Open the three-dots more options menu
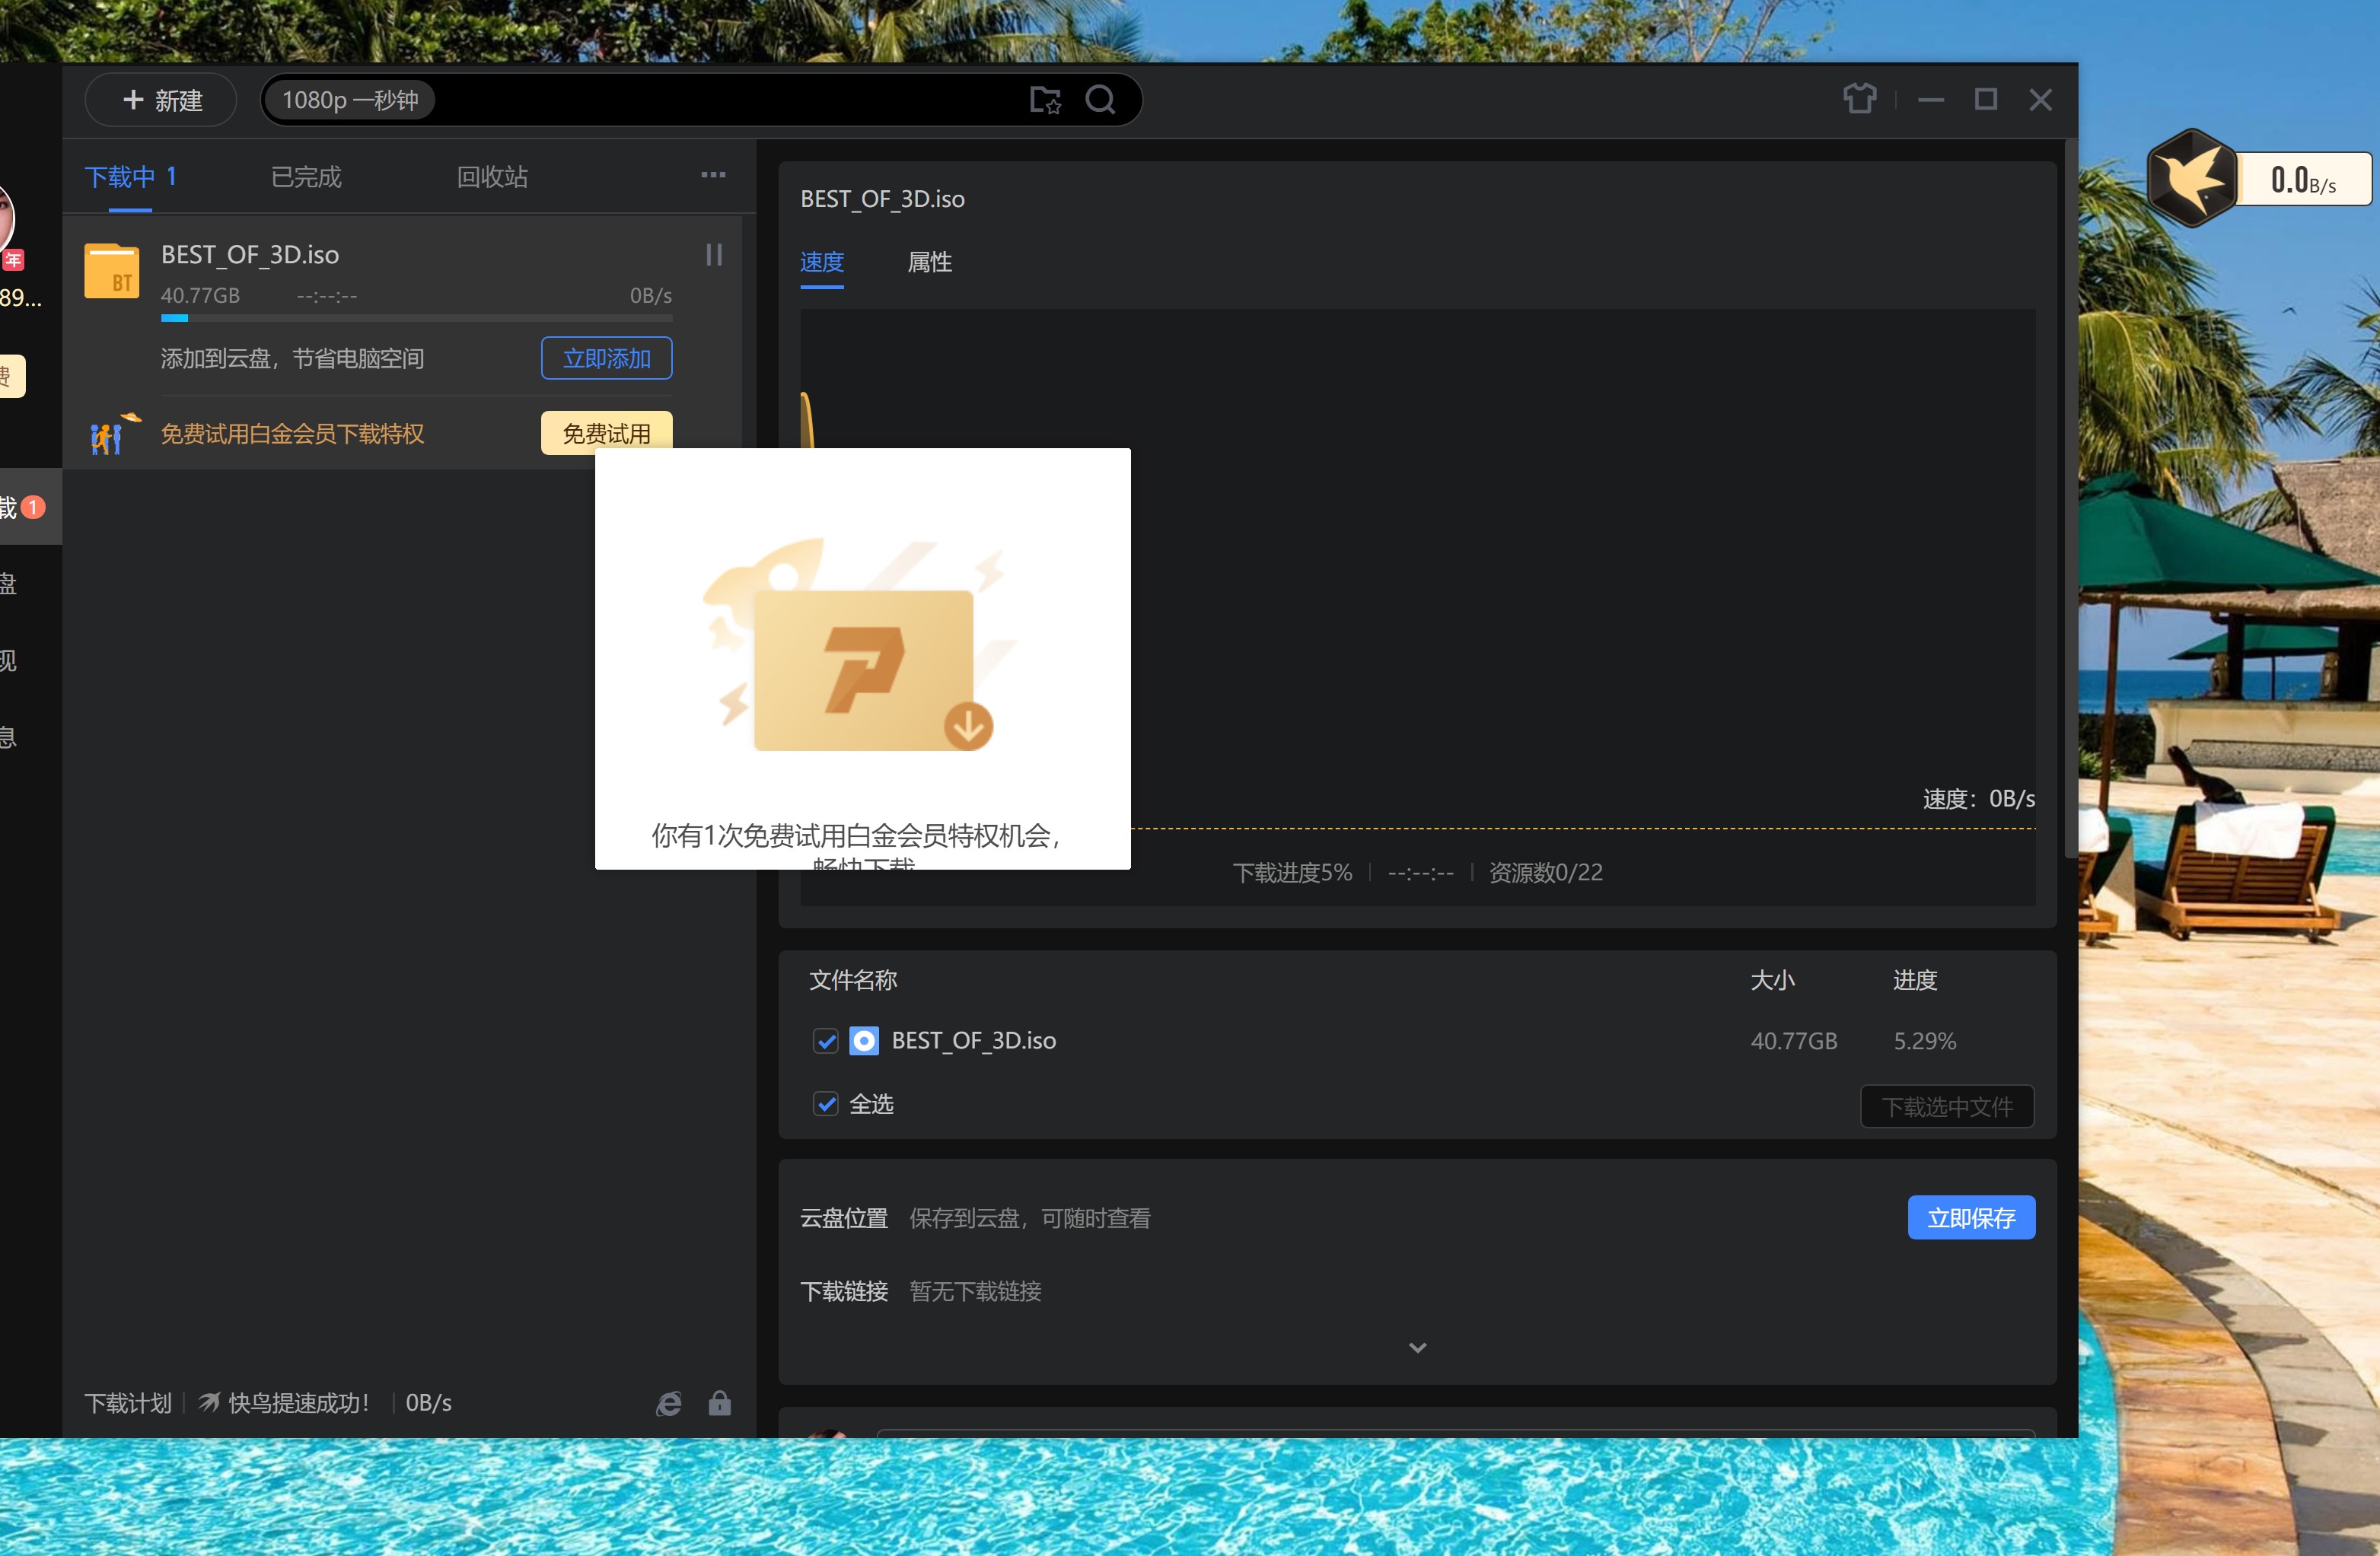The width and height of the screenshot is (2380, 1556). [713, 175]
